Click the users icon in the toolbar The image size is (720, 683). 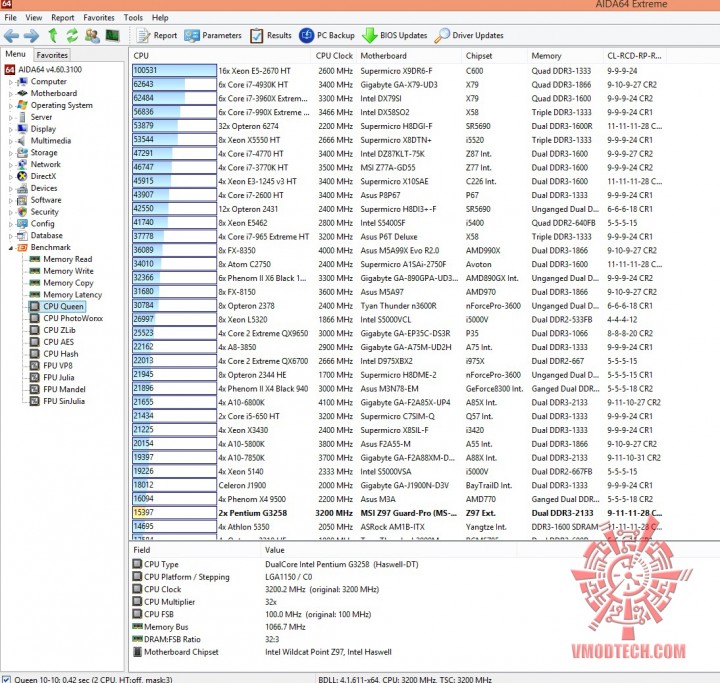point(92,35)
